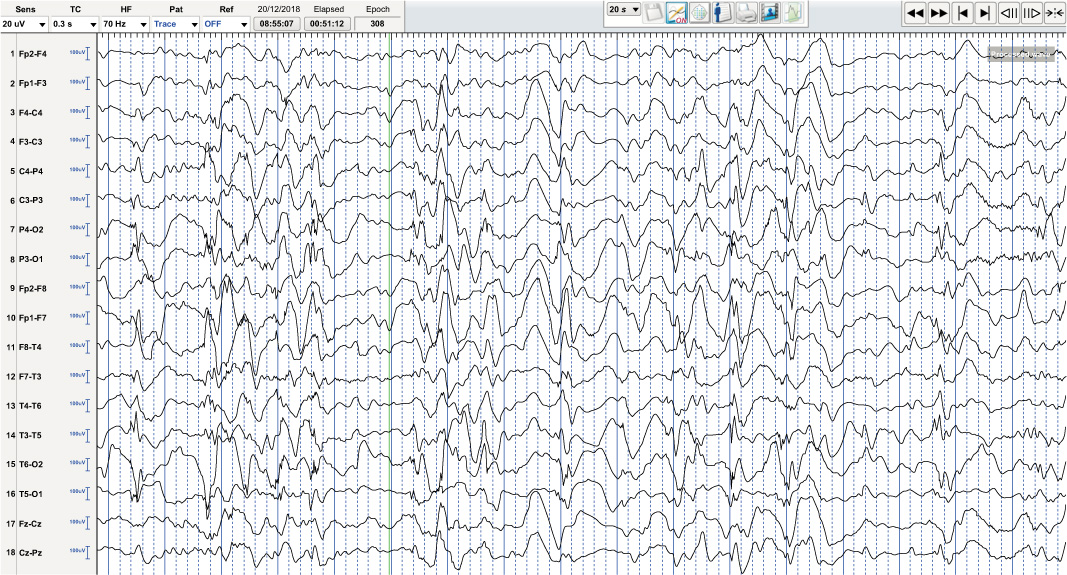Select channel label F7-T3
Screen dimensions: 1067x575
click(x=30, y=376)
